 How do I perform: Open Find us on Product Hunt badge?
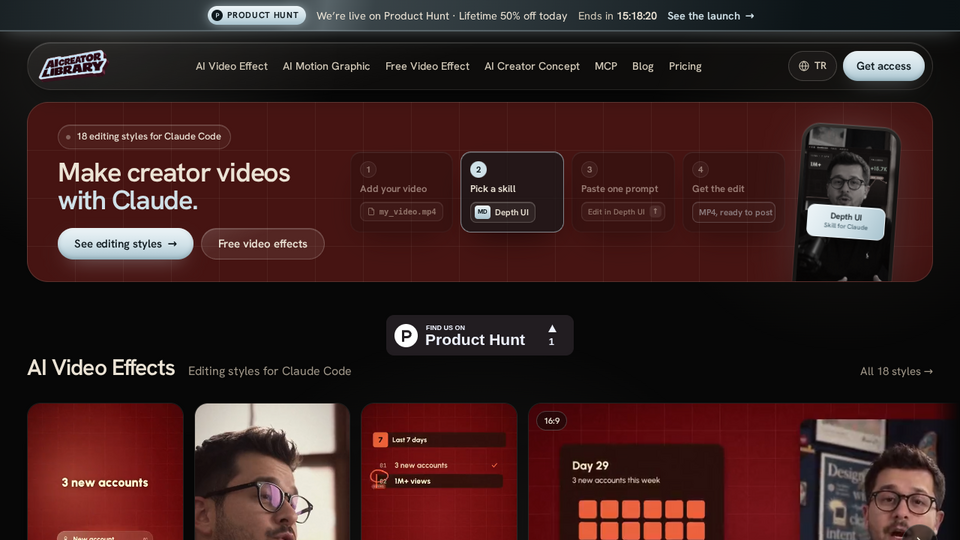click(x=479, y=336)
